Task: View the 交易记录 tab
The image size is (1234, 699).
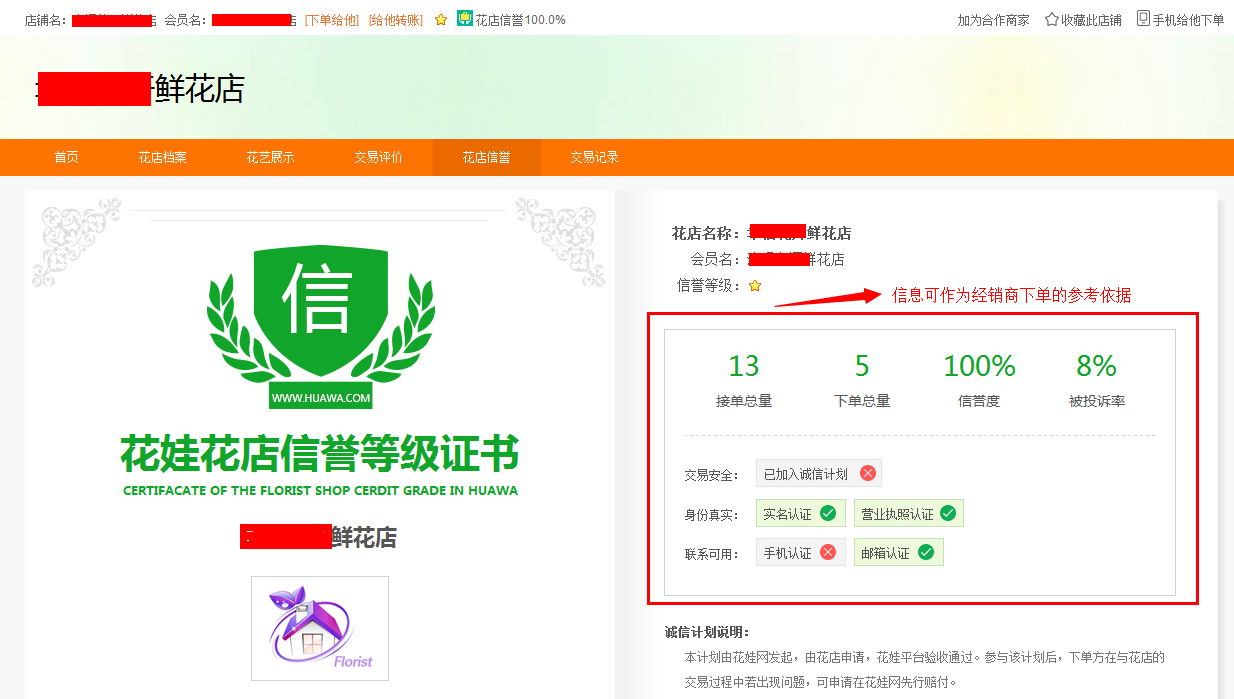Action: (594, 157)
